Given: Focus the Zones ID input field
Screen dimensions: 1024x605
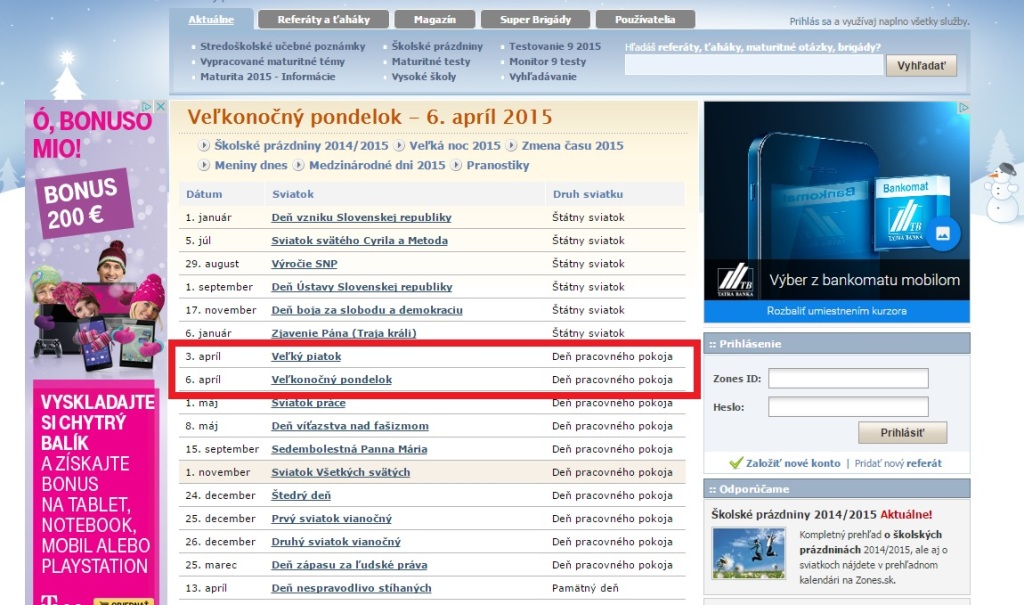Looking at the screenshot, I should tap(848, 378).
